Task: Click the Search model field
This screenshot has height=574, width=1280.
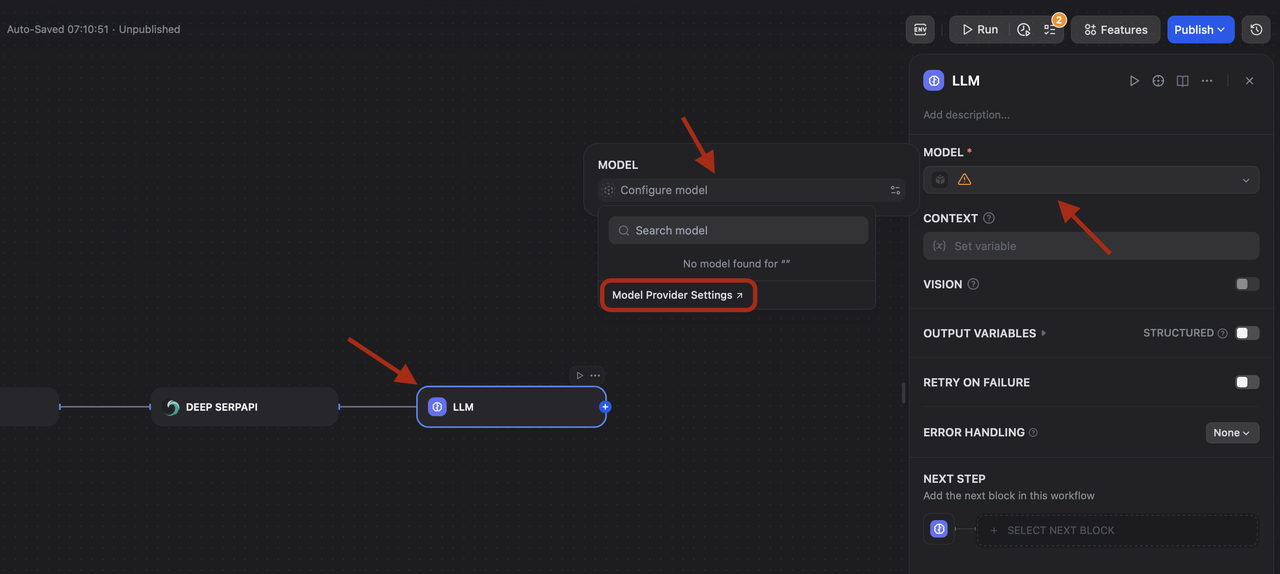Action: point(738,230)
